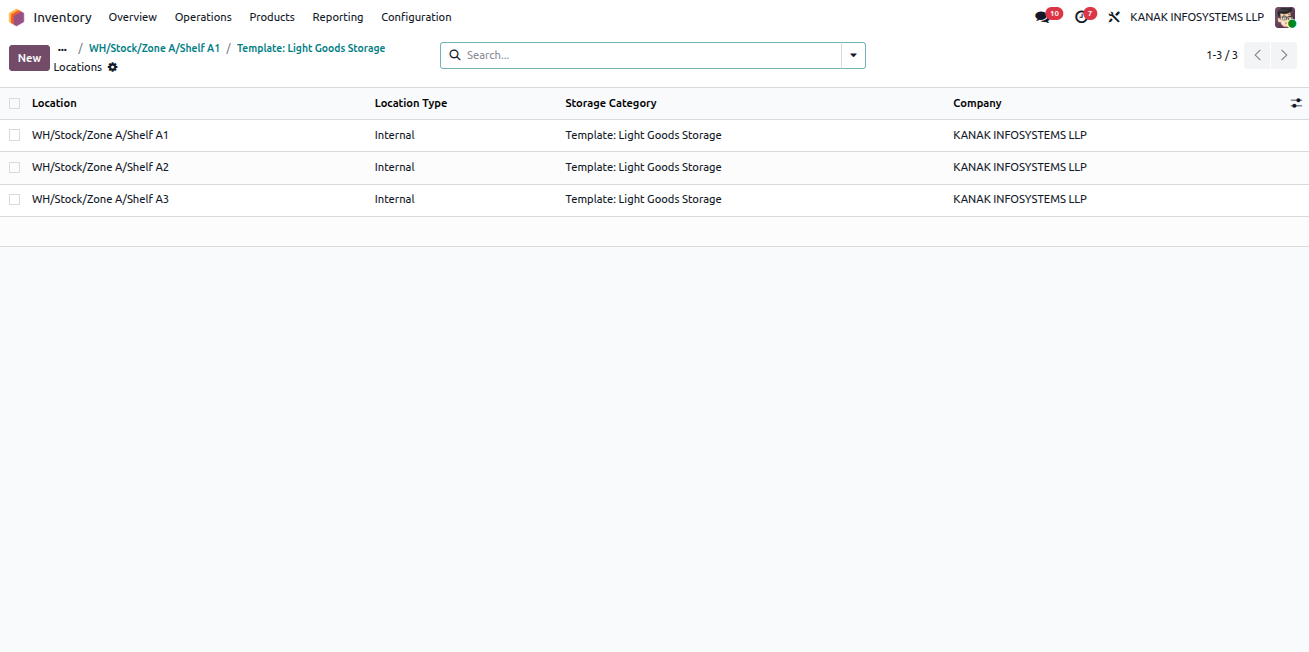Select the checkbox for Shelf A2 row
The height and width of the screenshot is (652, 1309).
tap(15, 167)
